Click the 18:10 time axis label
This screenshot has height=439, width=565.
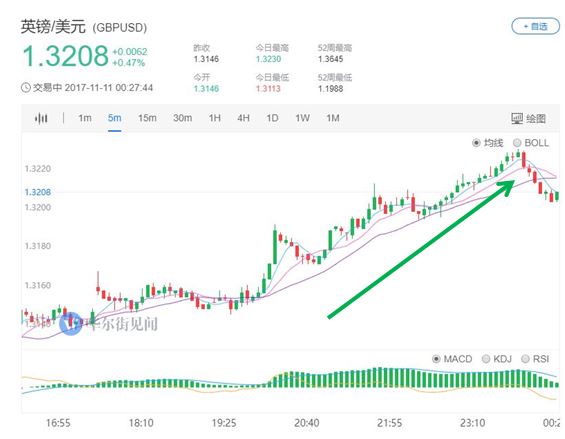141,423
